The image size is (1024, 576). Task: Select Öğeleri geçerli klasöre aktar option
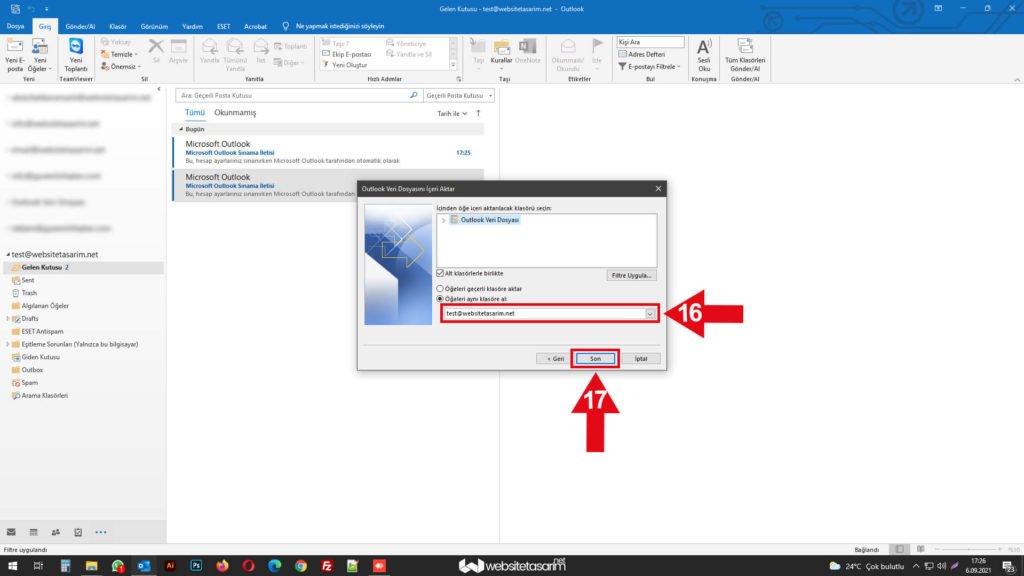pos(440,288)
